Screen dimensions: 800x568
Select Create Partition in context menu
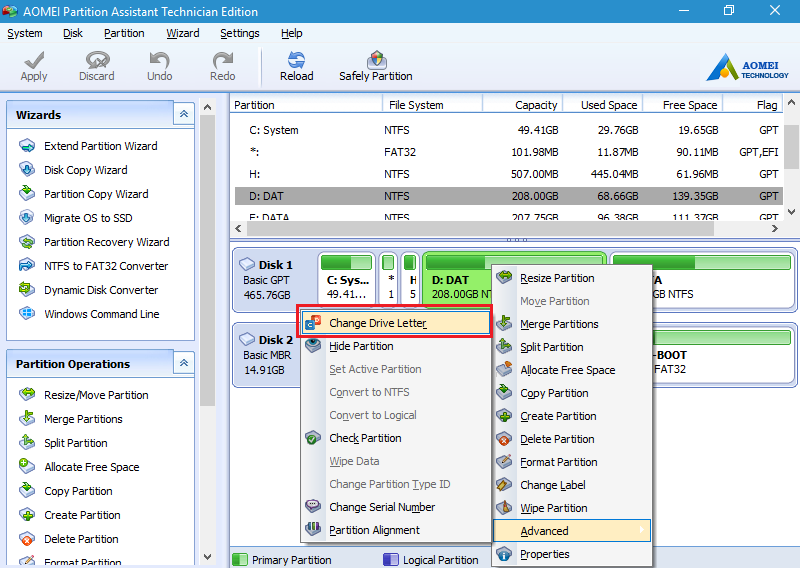(572, 416)
